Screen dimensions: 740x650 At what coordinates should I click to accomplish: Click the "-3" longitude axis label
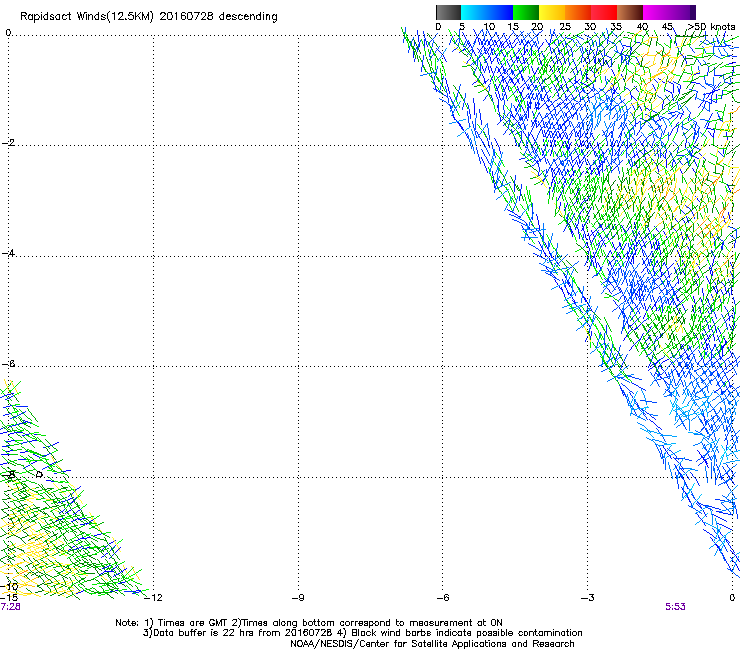click(x=588, y=598)
